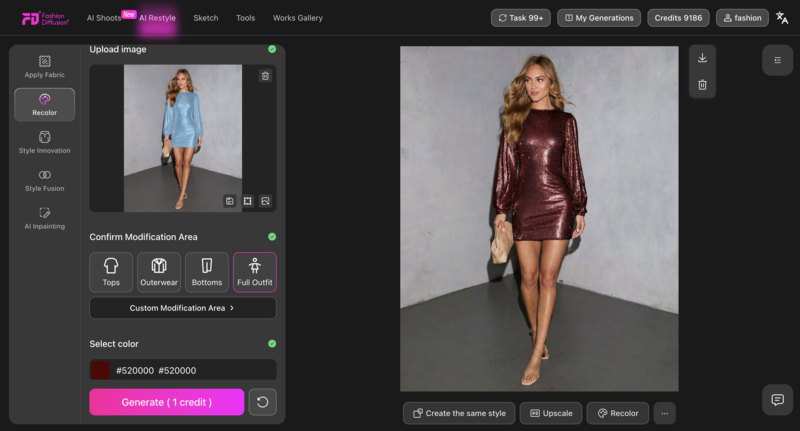Open the Works Gallery tab

(x=297, y=18)
